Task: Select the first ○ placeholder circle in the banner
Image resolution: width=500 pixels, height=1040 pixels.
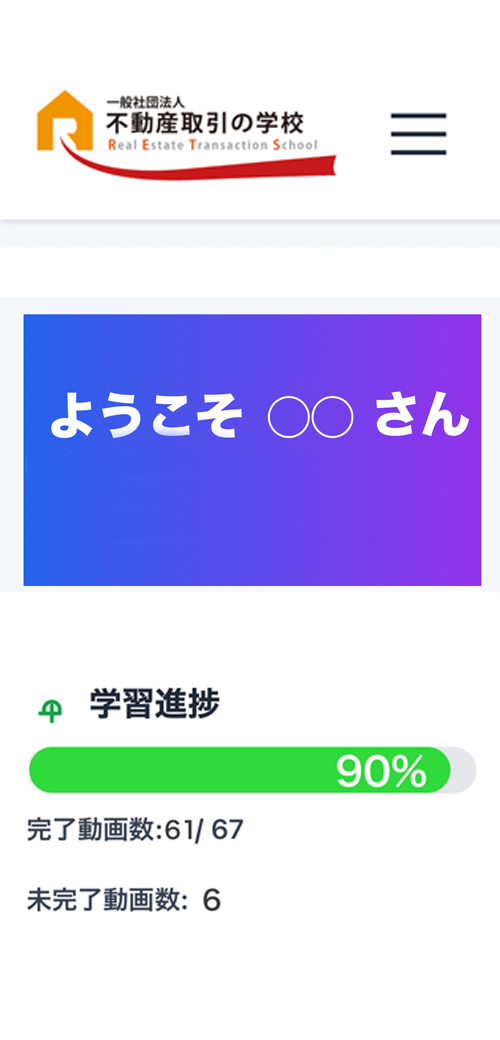Action: click(288, 419)
